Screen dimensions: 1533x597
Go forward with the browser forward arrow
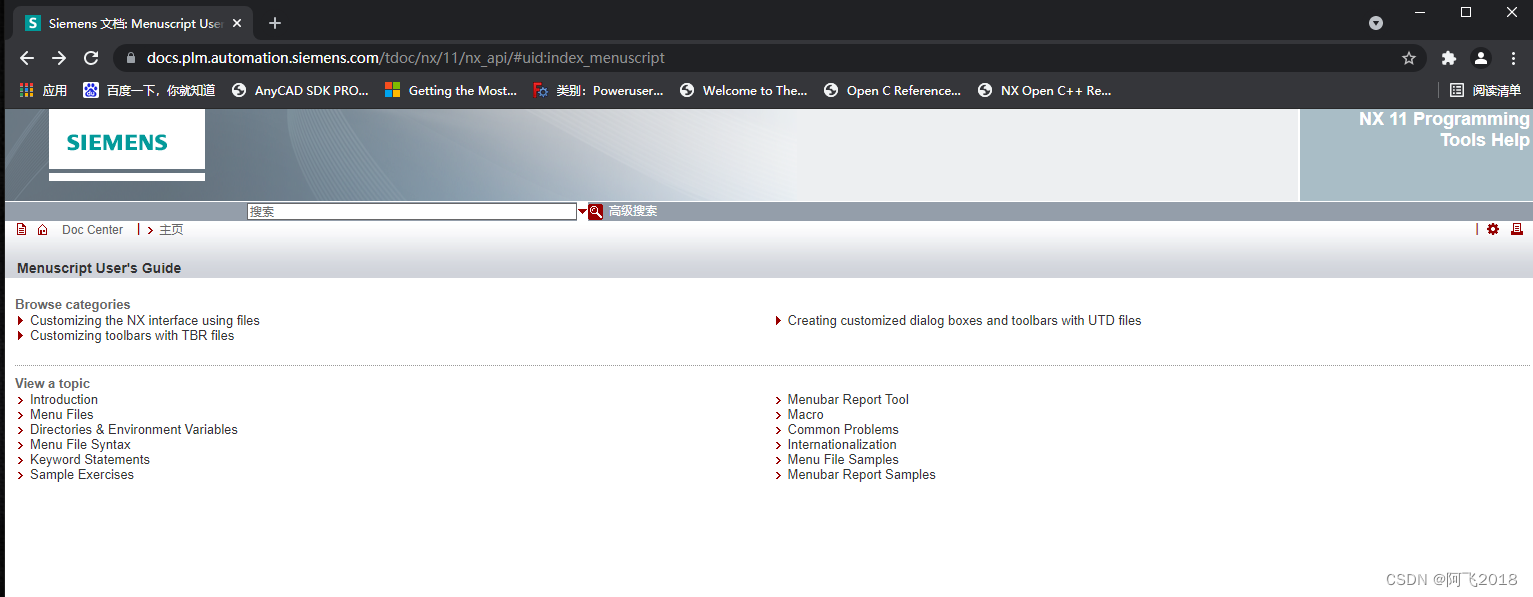click(59, 58)
